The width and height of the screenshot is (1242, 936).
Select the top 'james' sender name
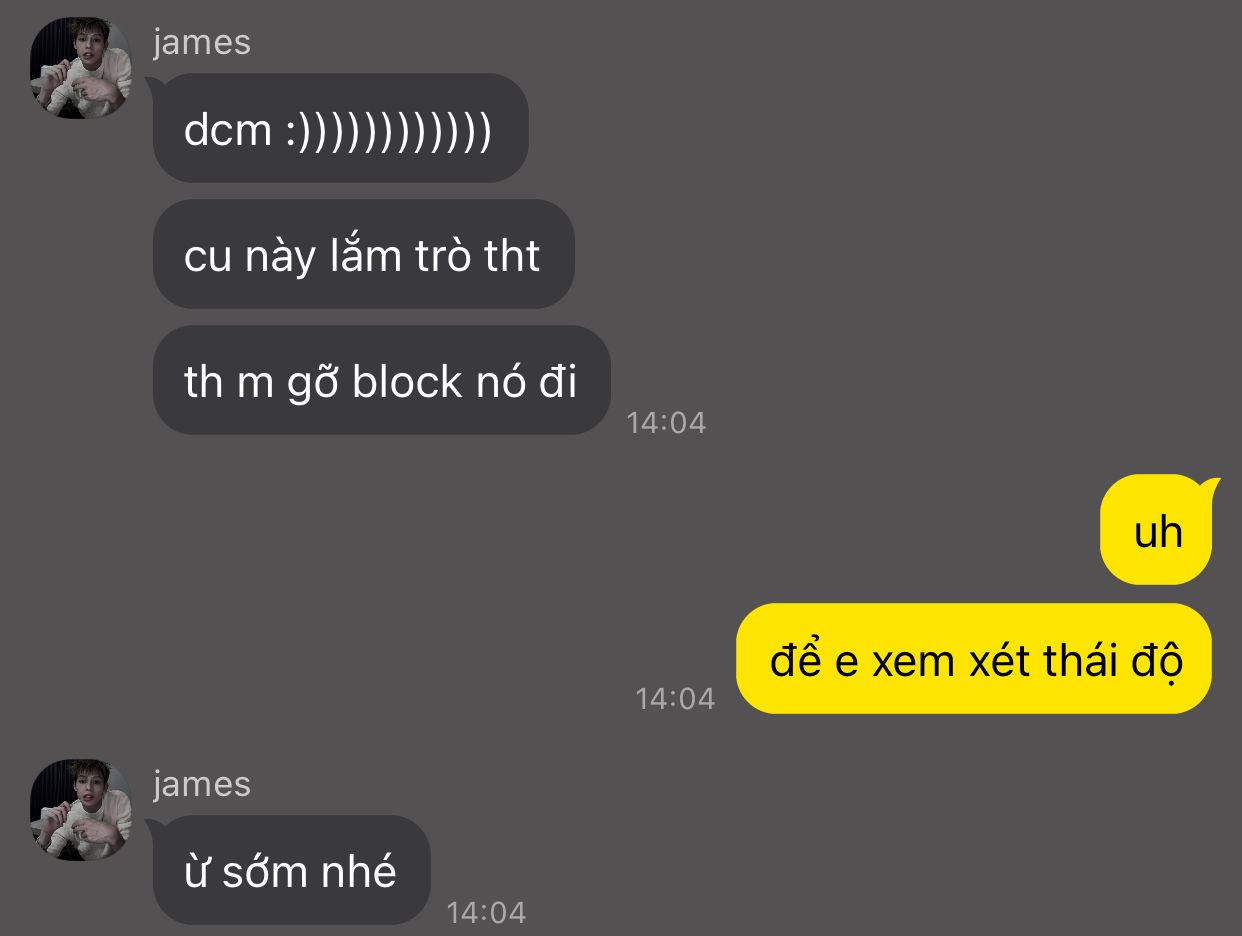(x=201, y=42)
